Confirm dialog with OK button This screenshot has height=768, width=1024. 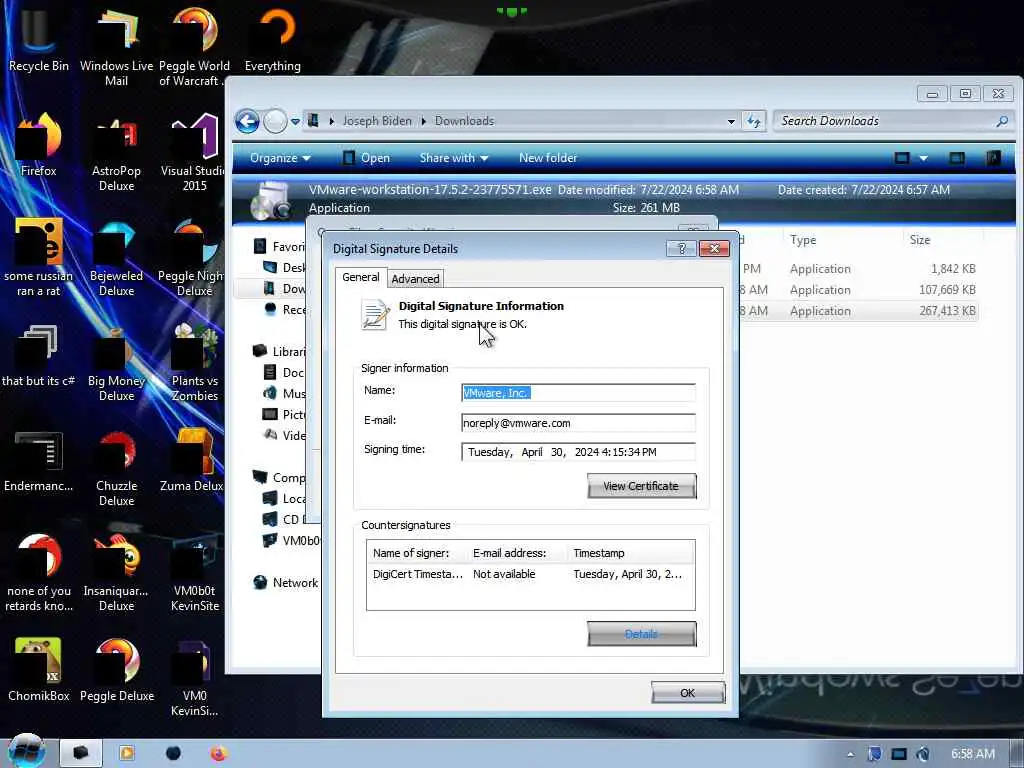688,693
